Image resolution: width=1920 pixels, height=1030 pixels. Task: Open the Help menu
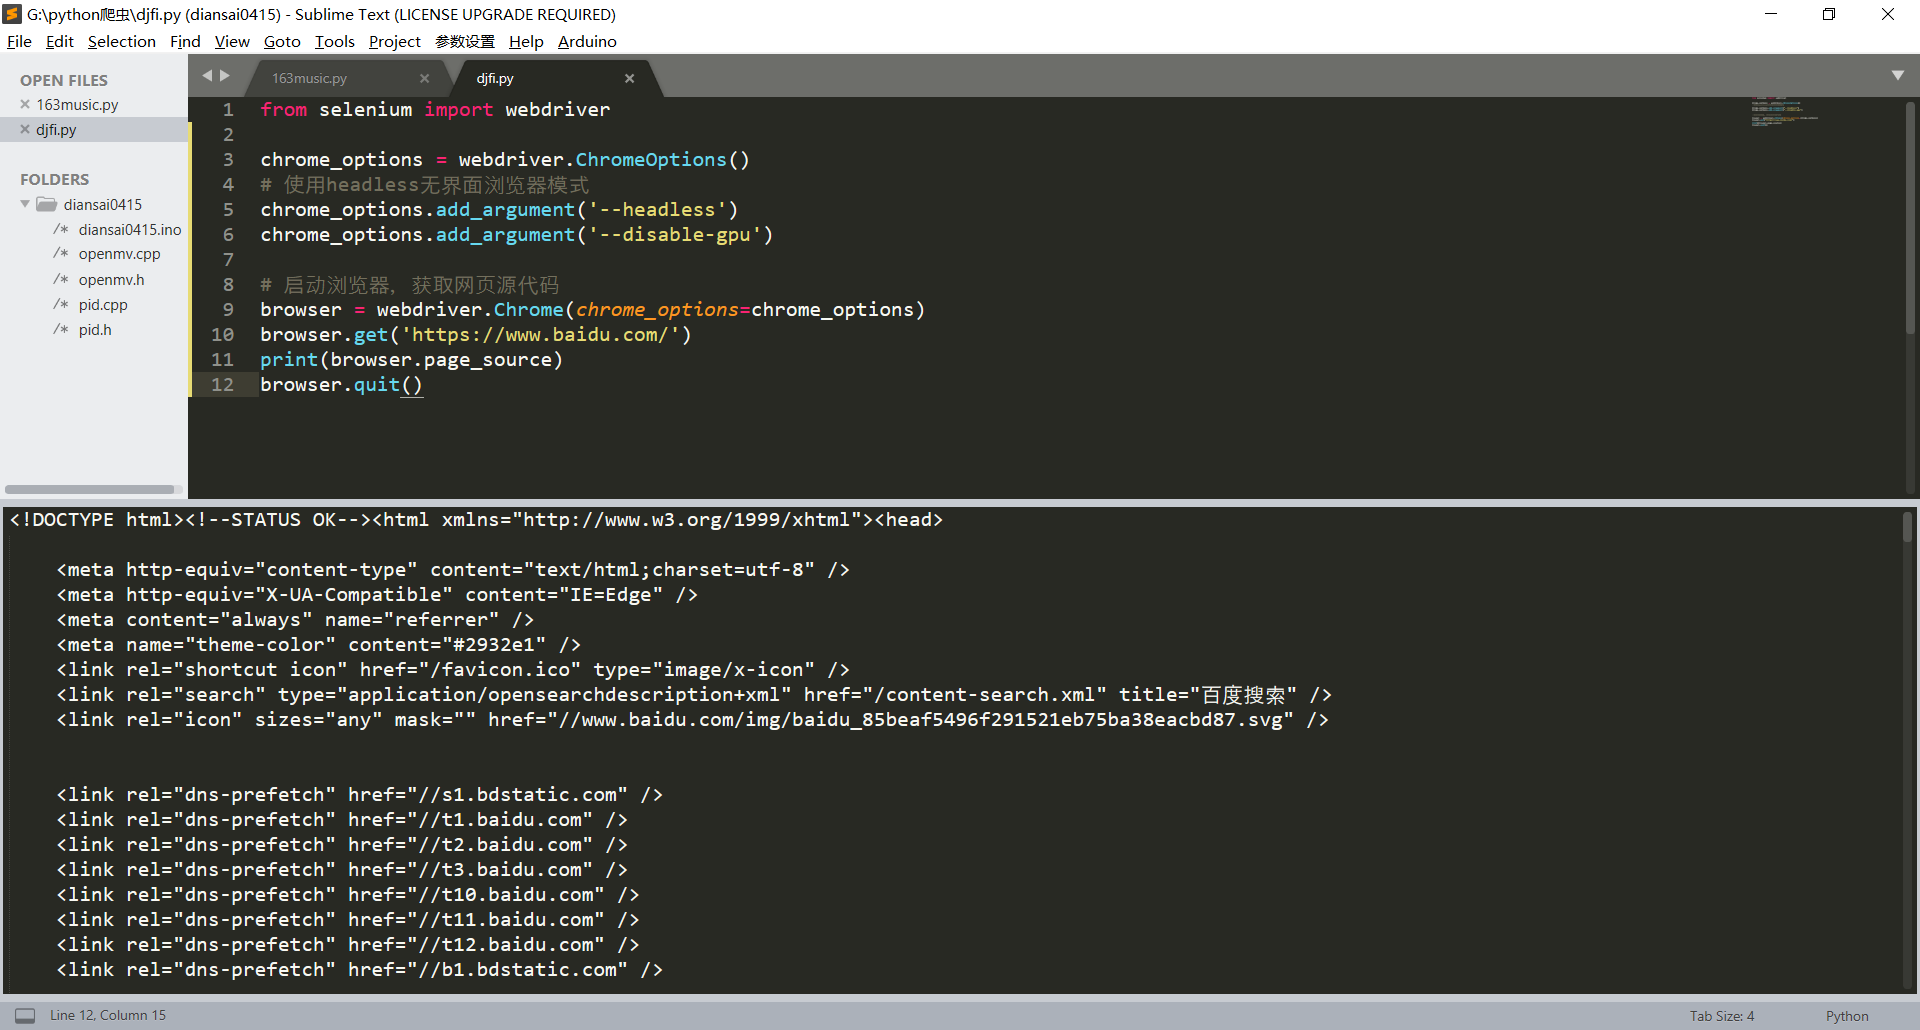tap(526, 41)
